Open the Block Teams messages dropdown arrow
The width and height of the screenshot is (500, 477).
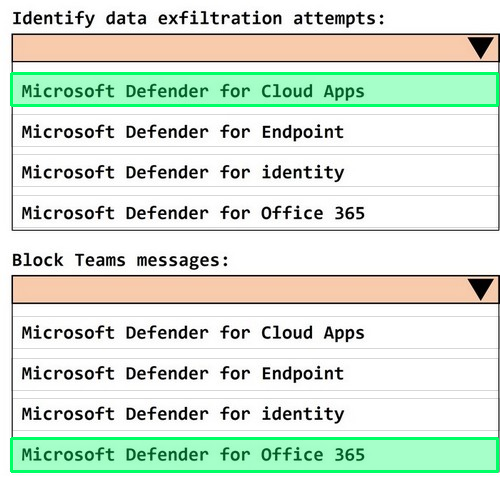[x=480, y=290]
